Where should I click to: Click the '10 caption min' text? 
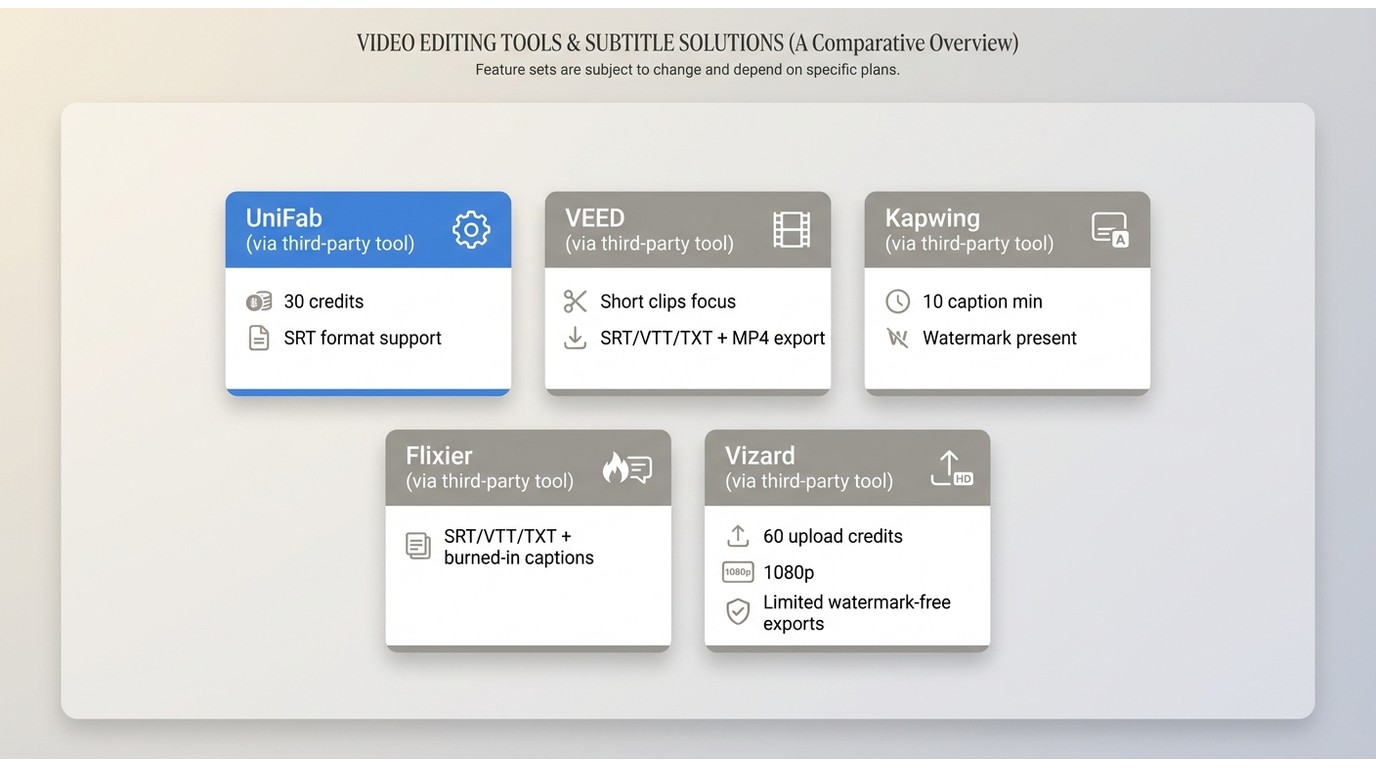(983, 302)
